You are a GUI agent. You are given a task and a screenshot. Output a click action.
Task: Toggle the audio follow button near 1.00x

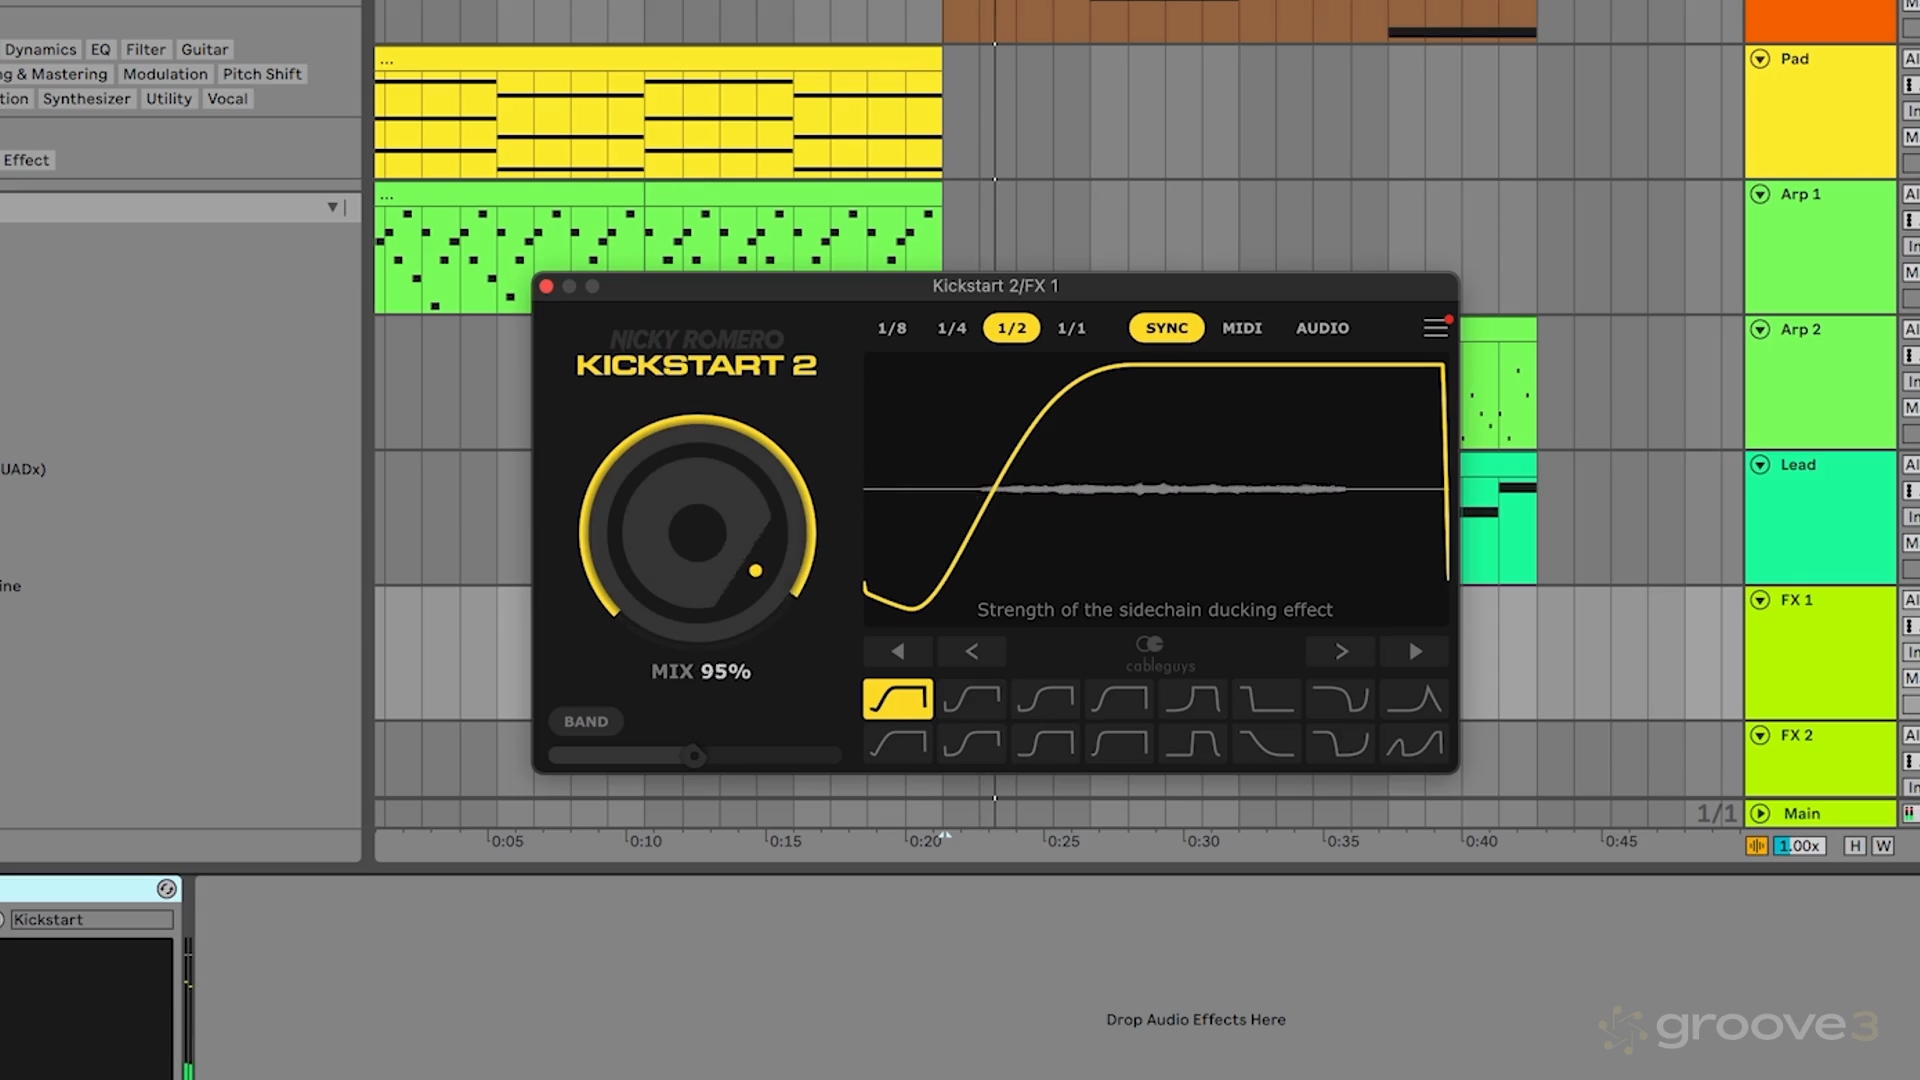click(x=1756, y=846)
